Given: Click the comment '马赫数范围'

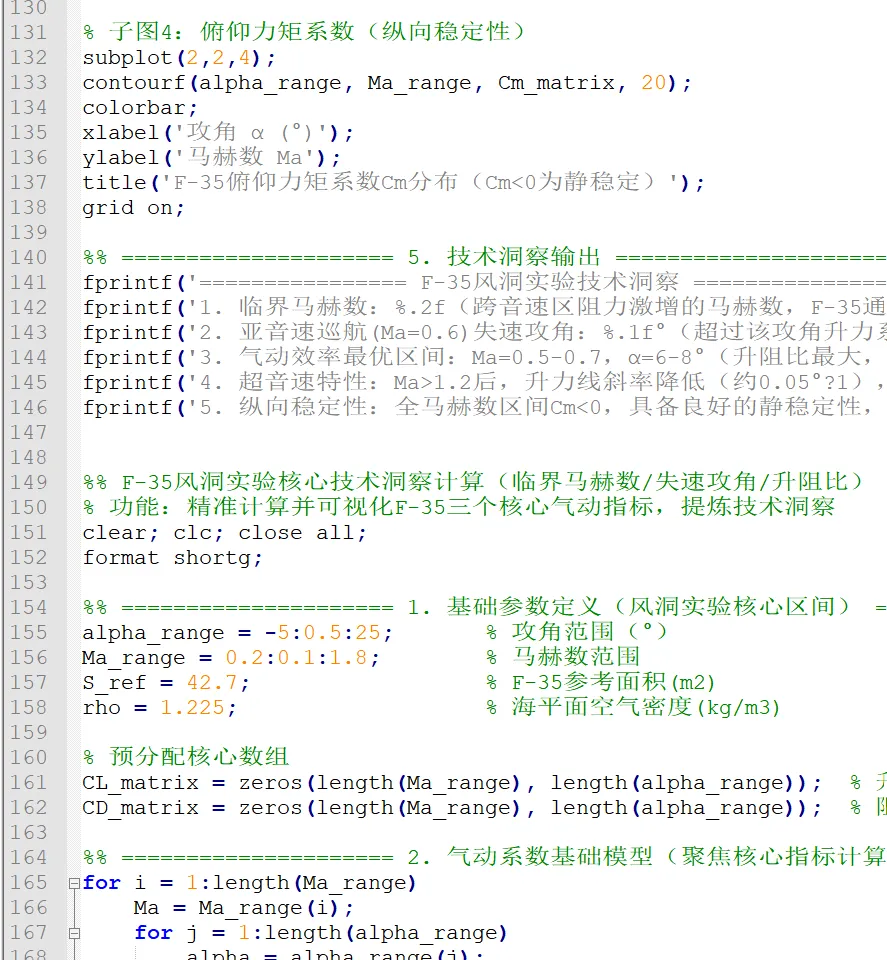Looking at the screenshot, I should (563, 657).
